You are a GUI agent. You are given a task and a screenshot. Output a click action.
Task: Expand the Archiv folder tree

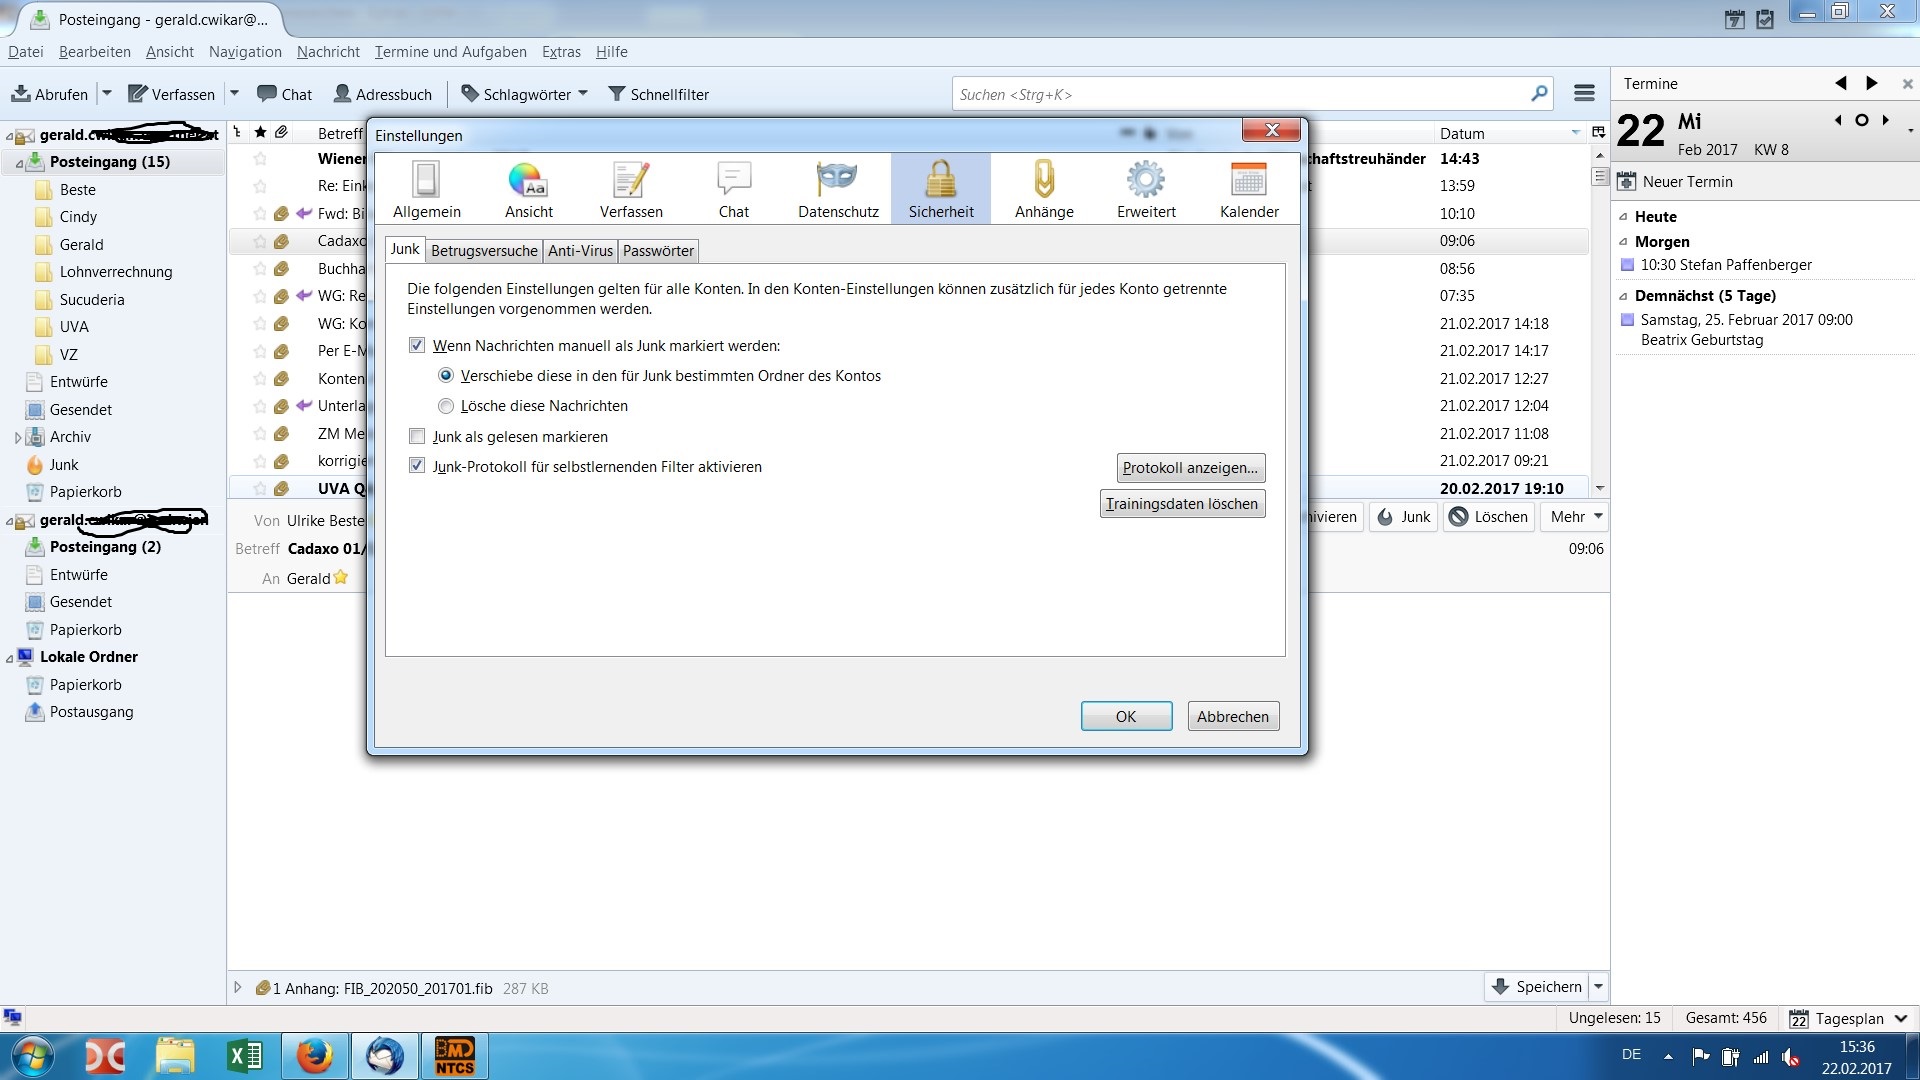tap(18, 437)
